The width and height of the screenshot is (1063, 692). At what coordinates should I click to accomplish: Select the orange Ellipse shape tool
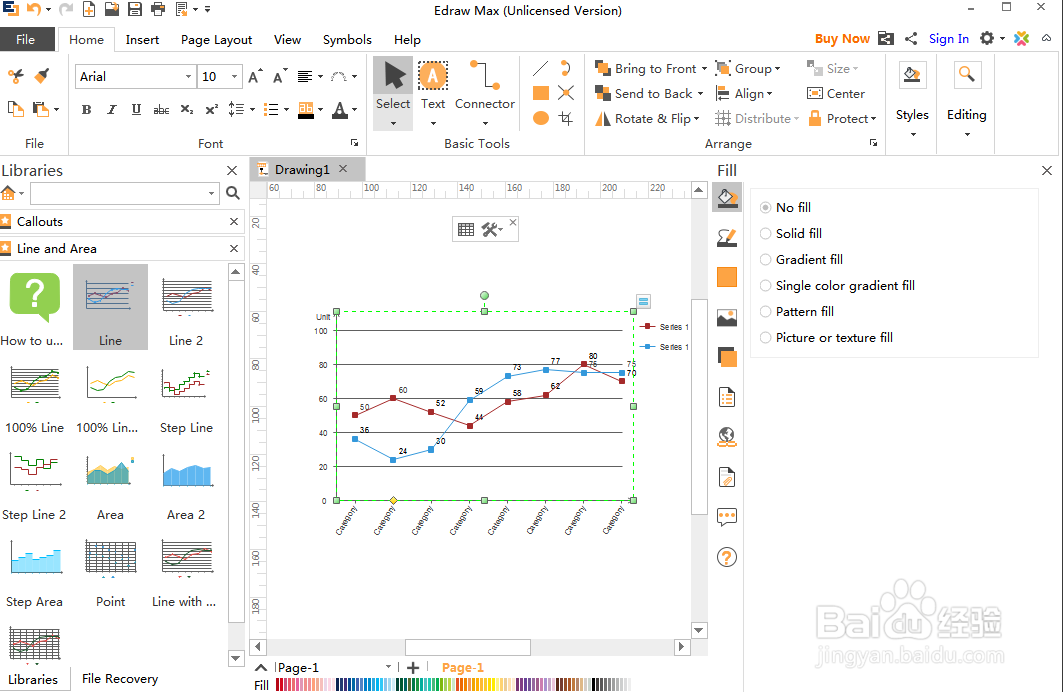[x=540, y=118]
